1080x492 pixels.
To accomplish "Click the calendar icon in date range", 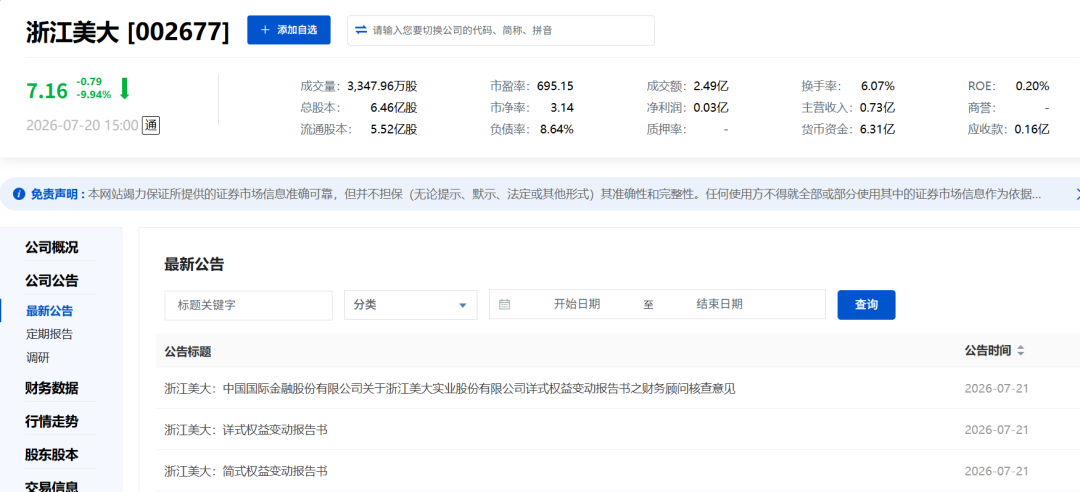I will (x=504, y=305).
